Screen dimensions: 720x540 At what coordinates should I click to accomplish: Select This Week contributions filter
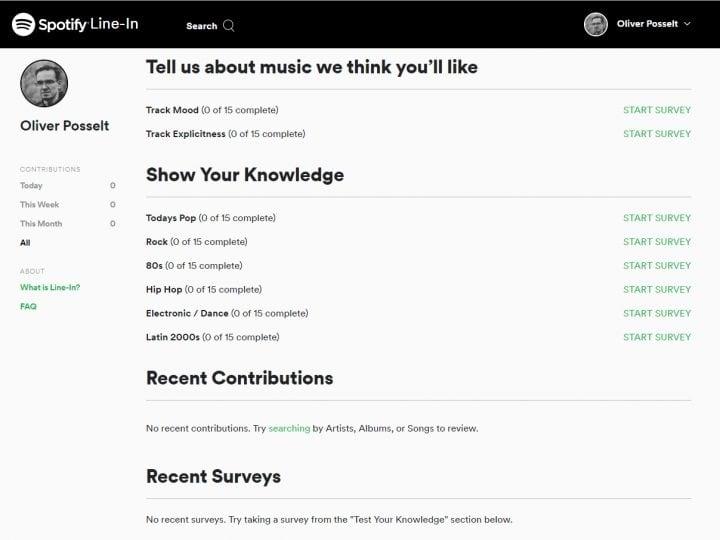pos(39,205)
